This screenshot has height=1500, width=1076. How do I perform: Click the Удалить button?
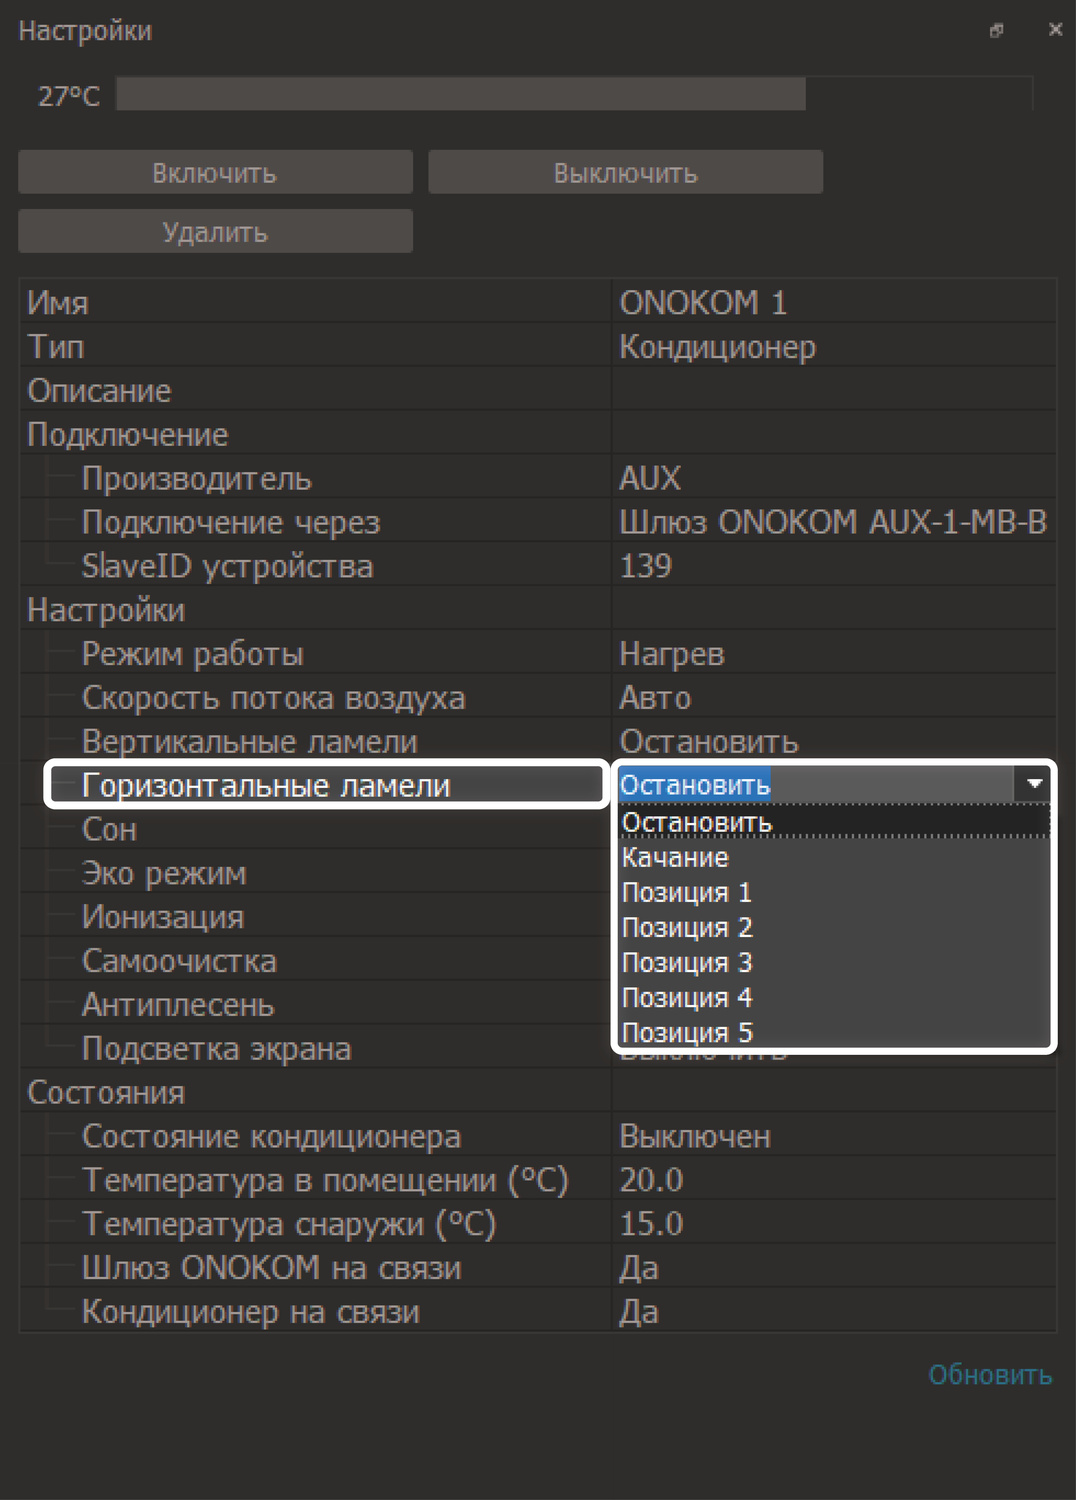click(x=215, y=232)
